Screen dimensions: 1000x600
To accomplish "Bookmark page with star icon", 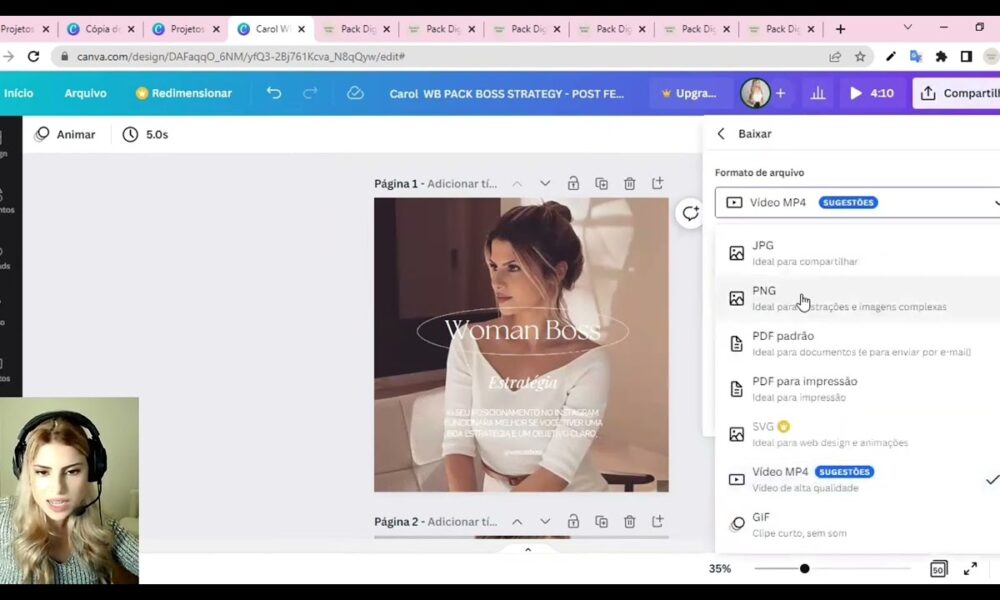I will pyautogui.click(x=860, y=57).
